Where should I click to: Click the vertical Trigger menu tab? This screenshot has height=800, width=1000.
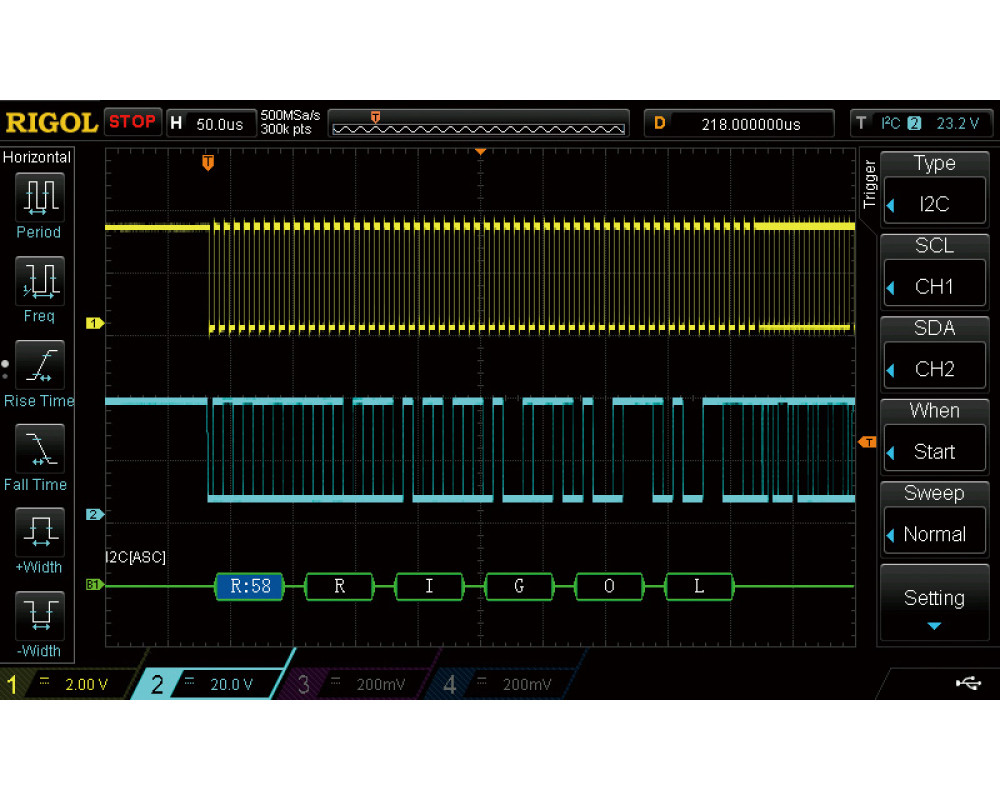coord(869,184)
